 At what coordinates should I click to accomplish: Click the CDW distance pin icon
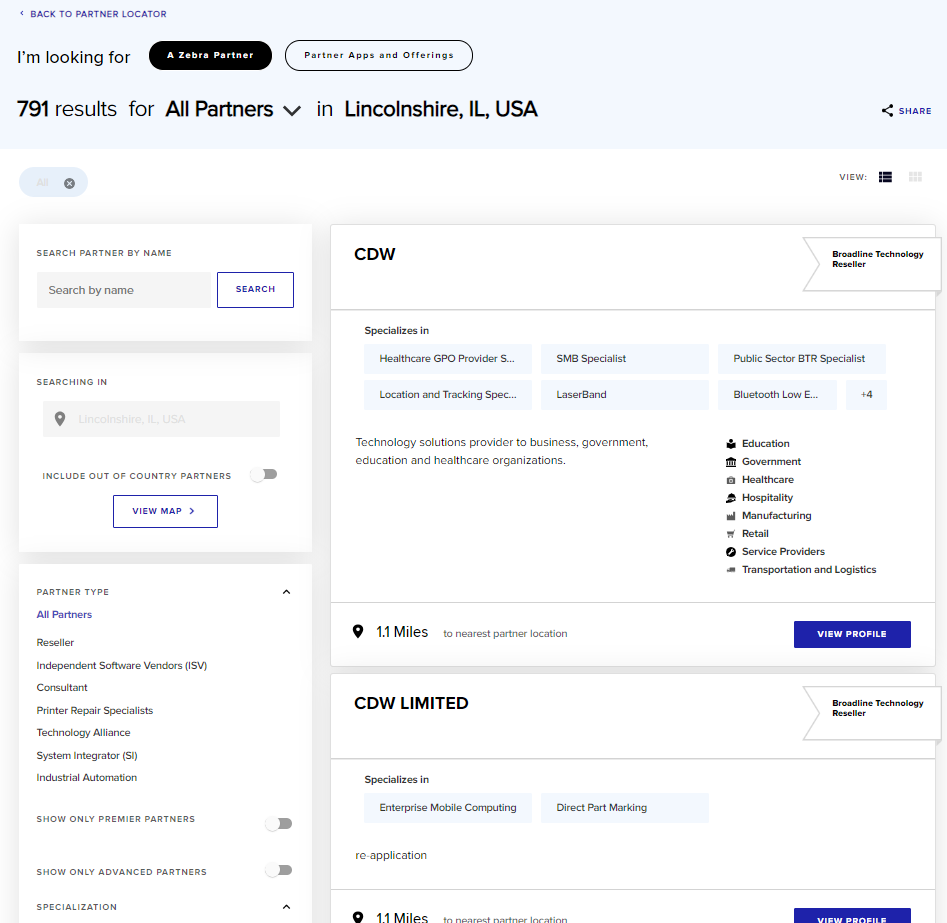point(358,632)
